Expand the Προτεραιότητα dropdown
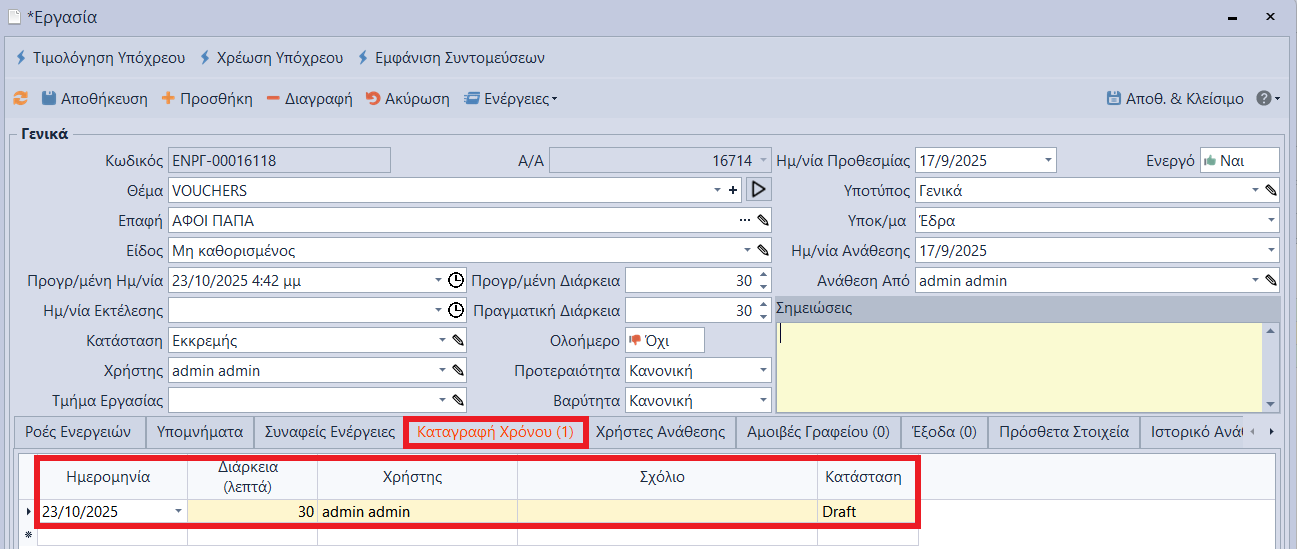Image resolution: width=1297 pixels, height=549 pixels. click(x=763, y=371)
